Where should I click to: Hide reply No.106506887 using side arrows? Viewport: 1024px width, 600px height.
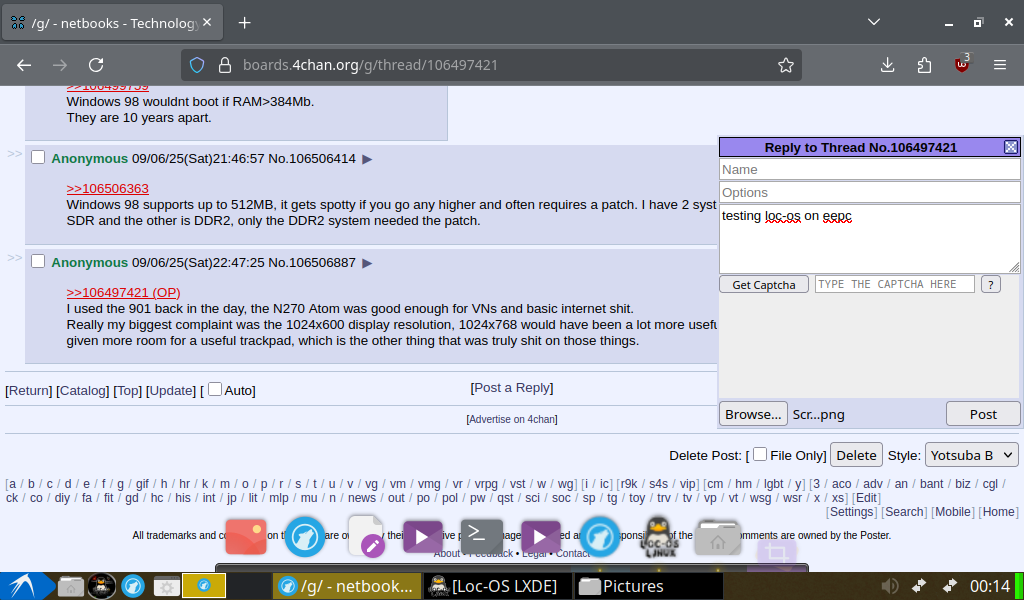pos(14,258)
